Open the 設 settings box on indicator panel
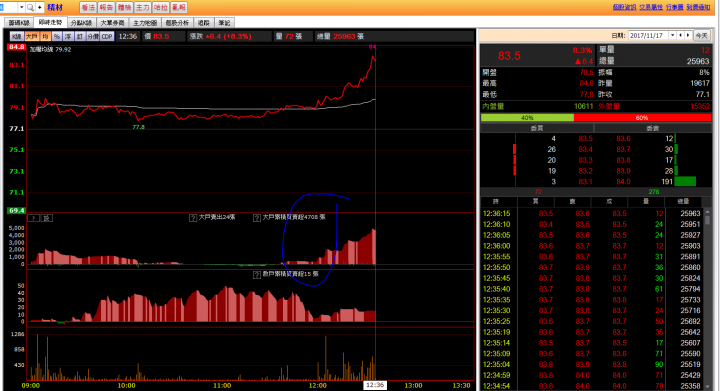 pos(47,218)
